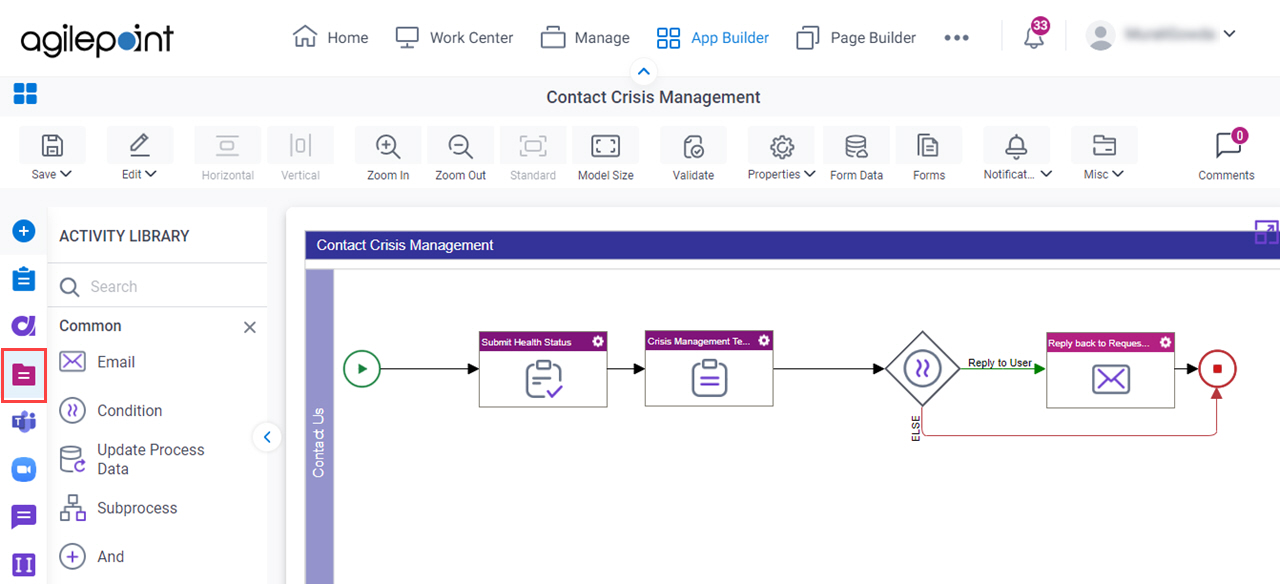
Task: Switch to App Builder
Action: click(x=713, y=37)
